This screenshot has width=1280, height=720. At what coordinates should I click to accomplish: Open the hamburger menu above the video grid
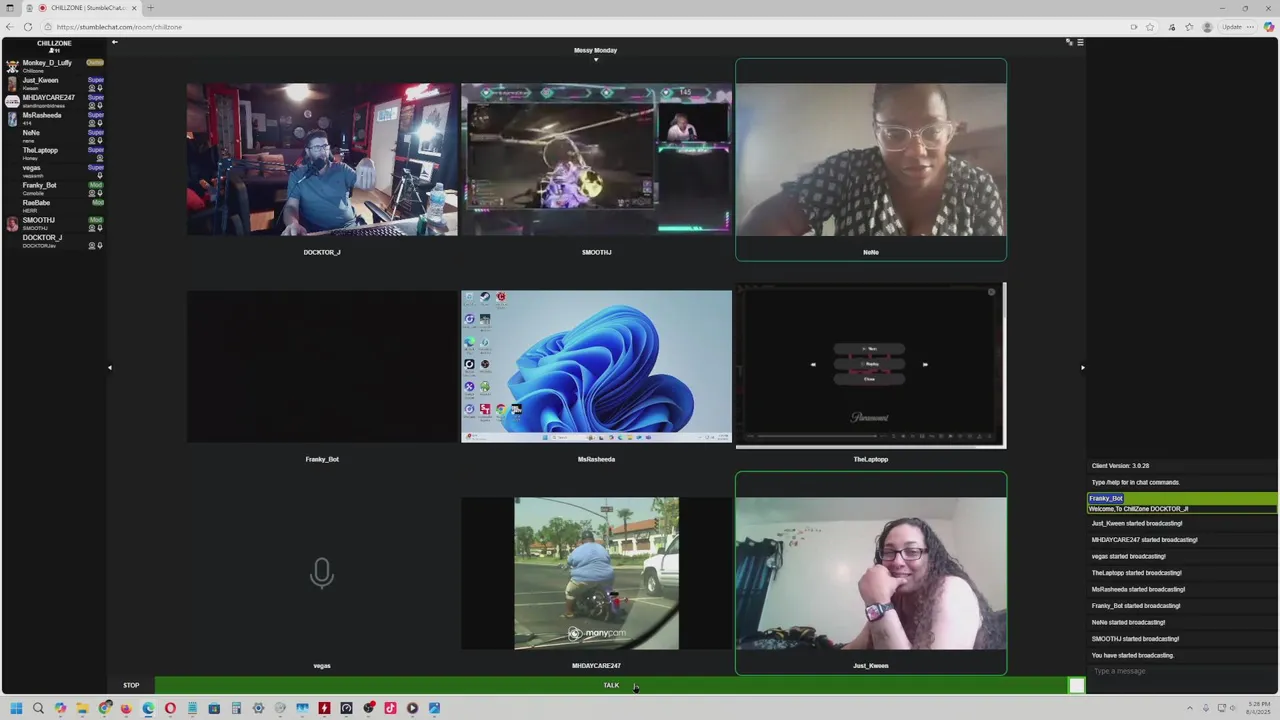point(1080,42)
